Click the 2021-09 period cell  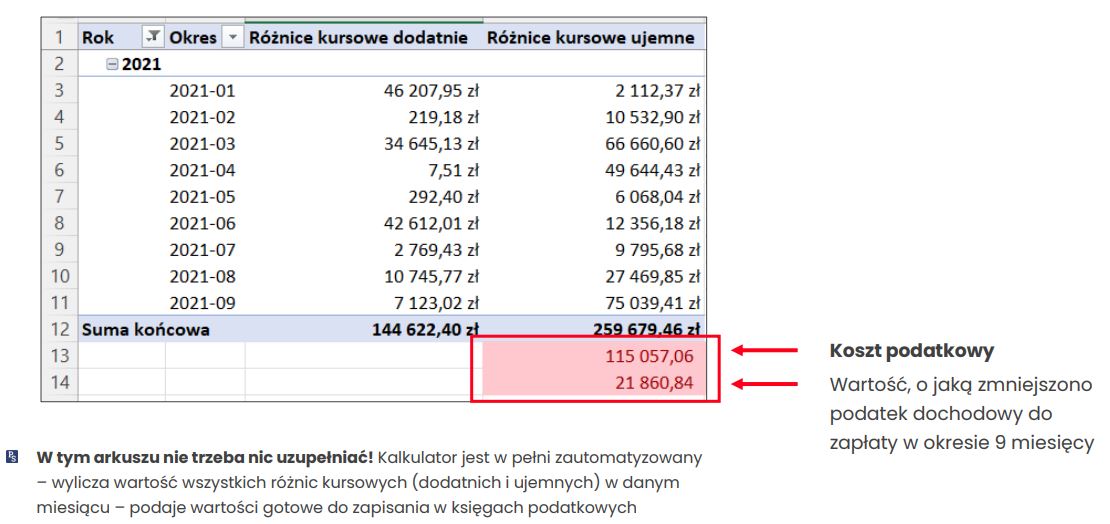tap(202, 301)
